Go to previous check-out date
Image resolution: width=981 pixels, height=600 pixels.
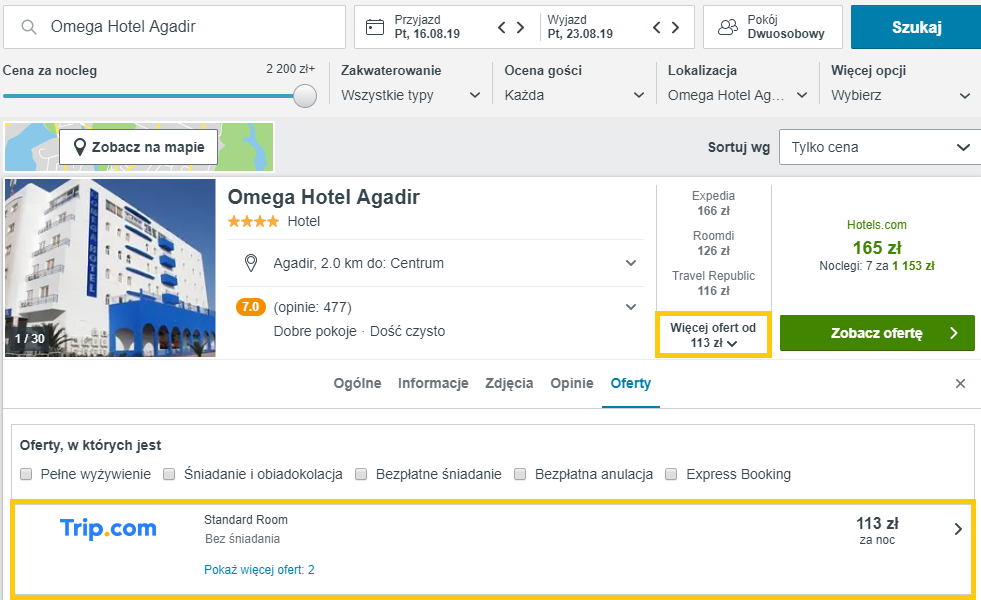pos(656,27)
